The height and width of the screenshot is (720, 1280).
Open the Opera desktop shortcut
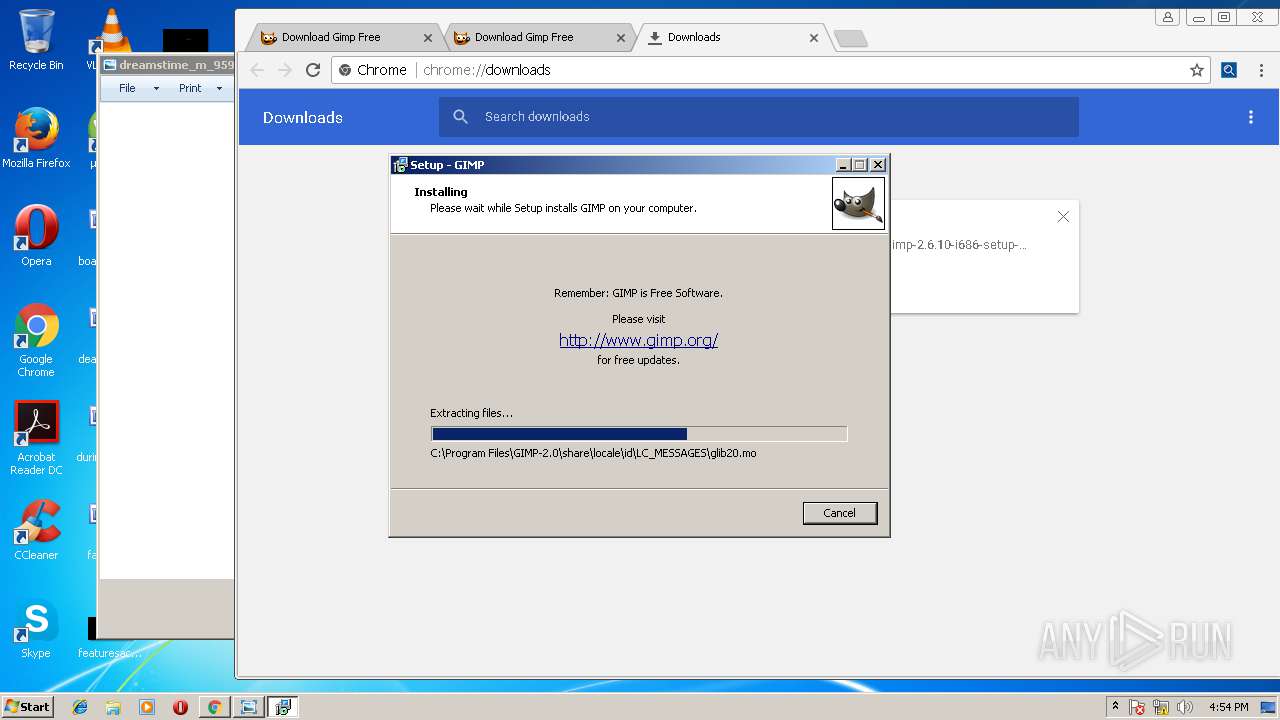(x=36, y=236)
